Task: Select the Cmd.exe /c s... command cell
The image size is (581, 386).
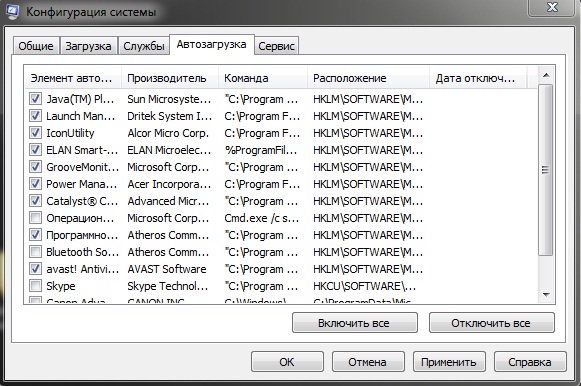Action: point(262,218)
